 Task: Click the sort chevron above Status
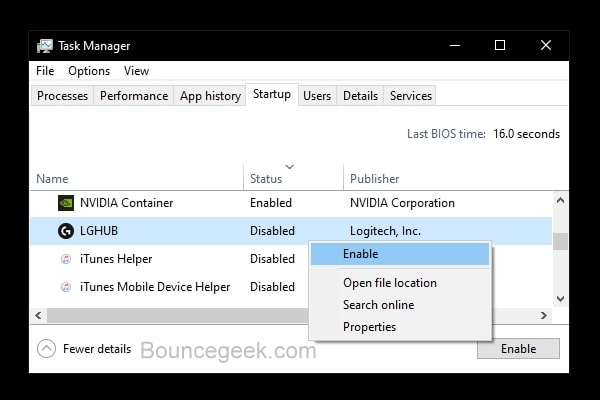(x=290, y=167)
